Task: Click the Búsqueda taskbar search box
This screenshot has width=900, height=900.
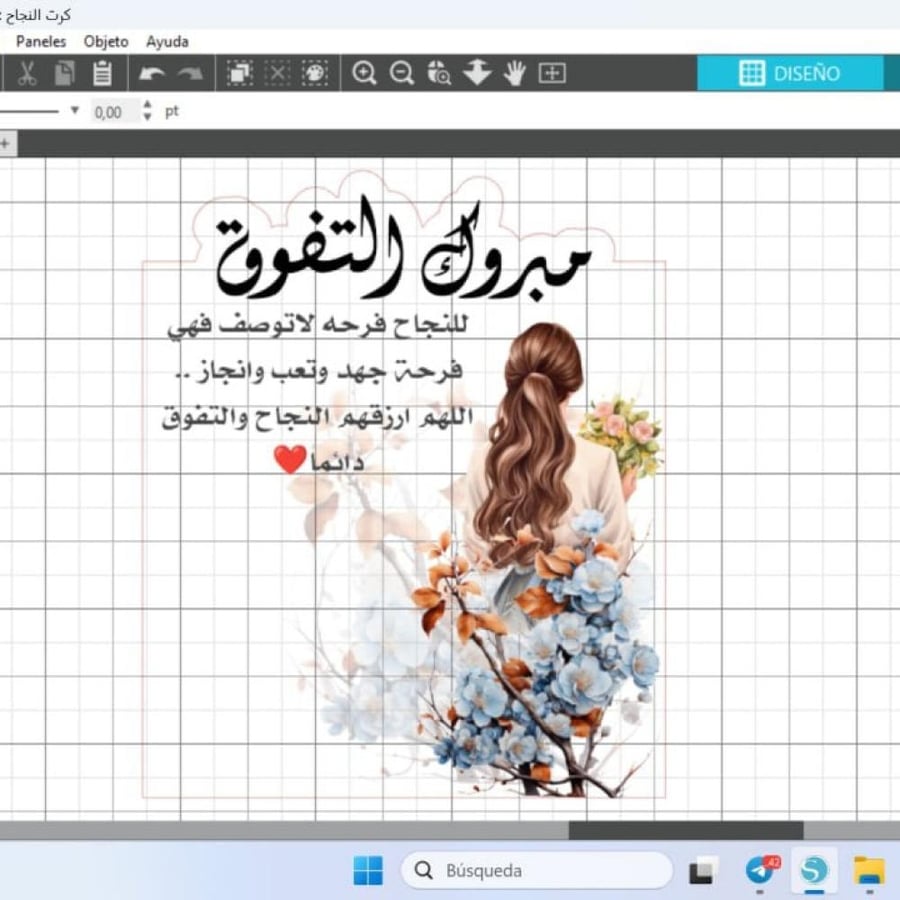Action: point(537,870)
